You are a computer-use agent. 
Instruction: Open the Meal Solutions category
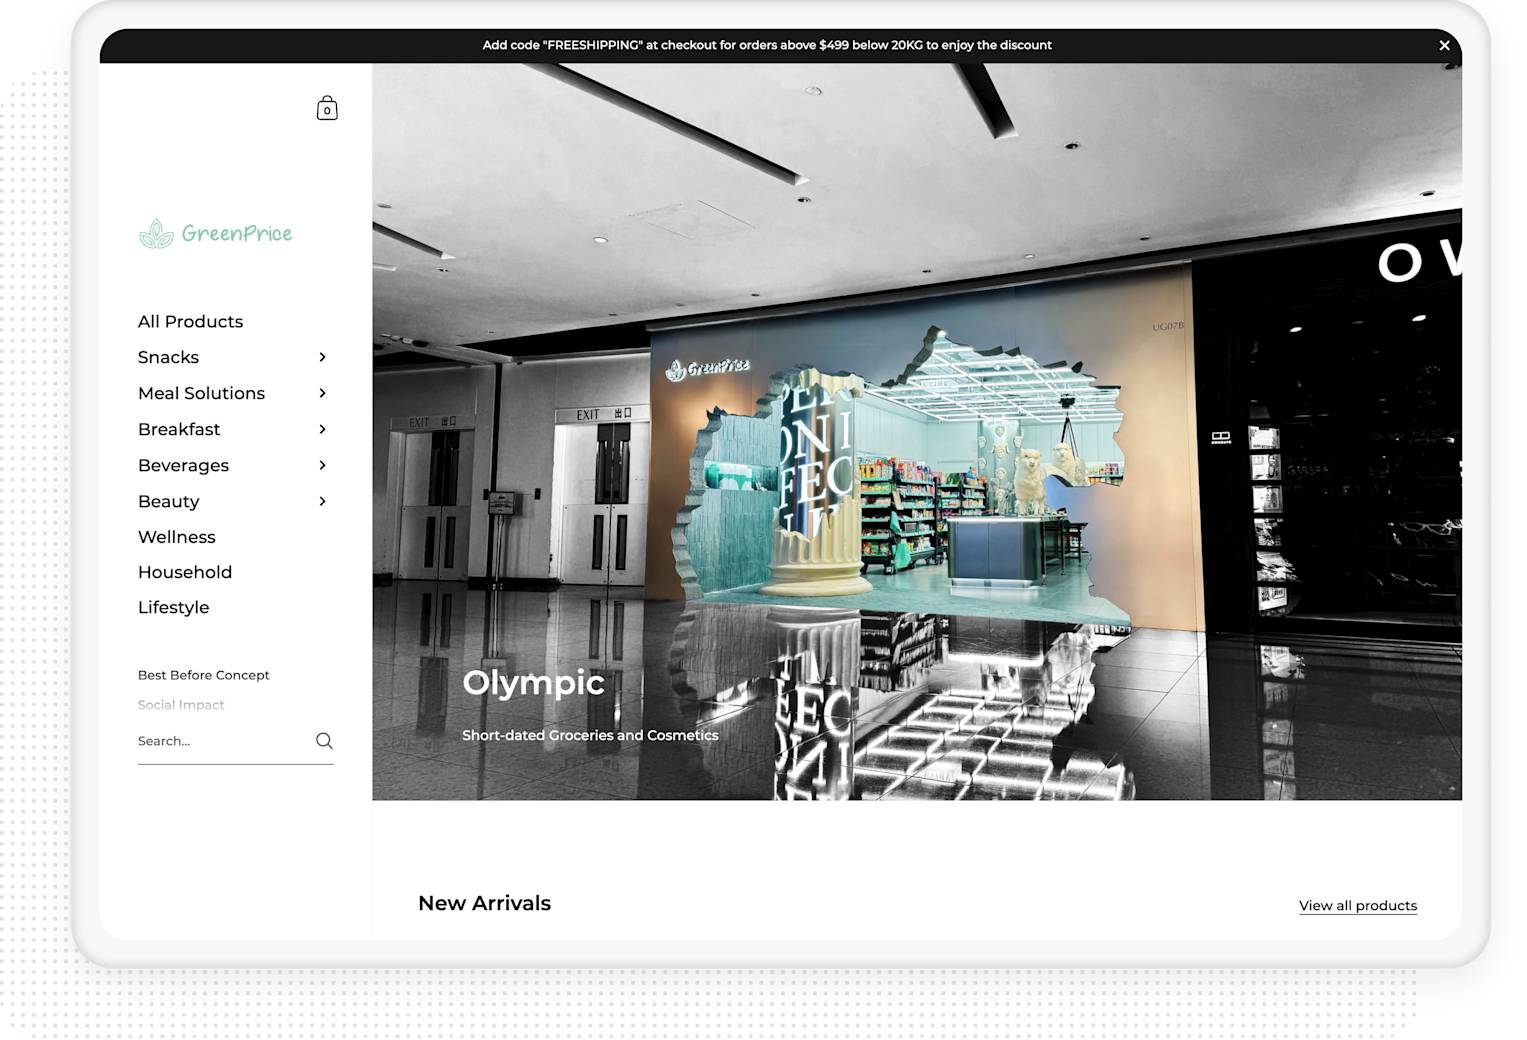(201, 393)
